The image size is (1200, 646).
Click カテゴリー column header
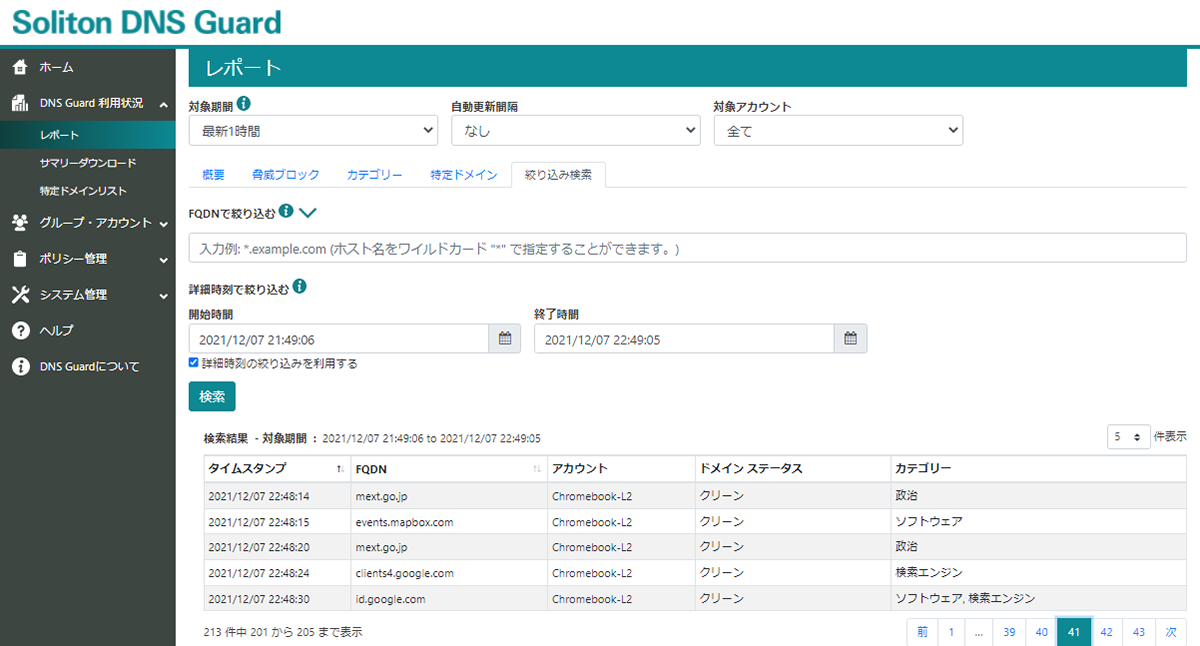point(1039,469)
